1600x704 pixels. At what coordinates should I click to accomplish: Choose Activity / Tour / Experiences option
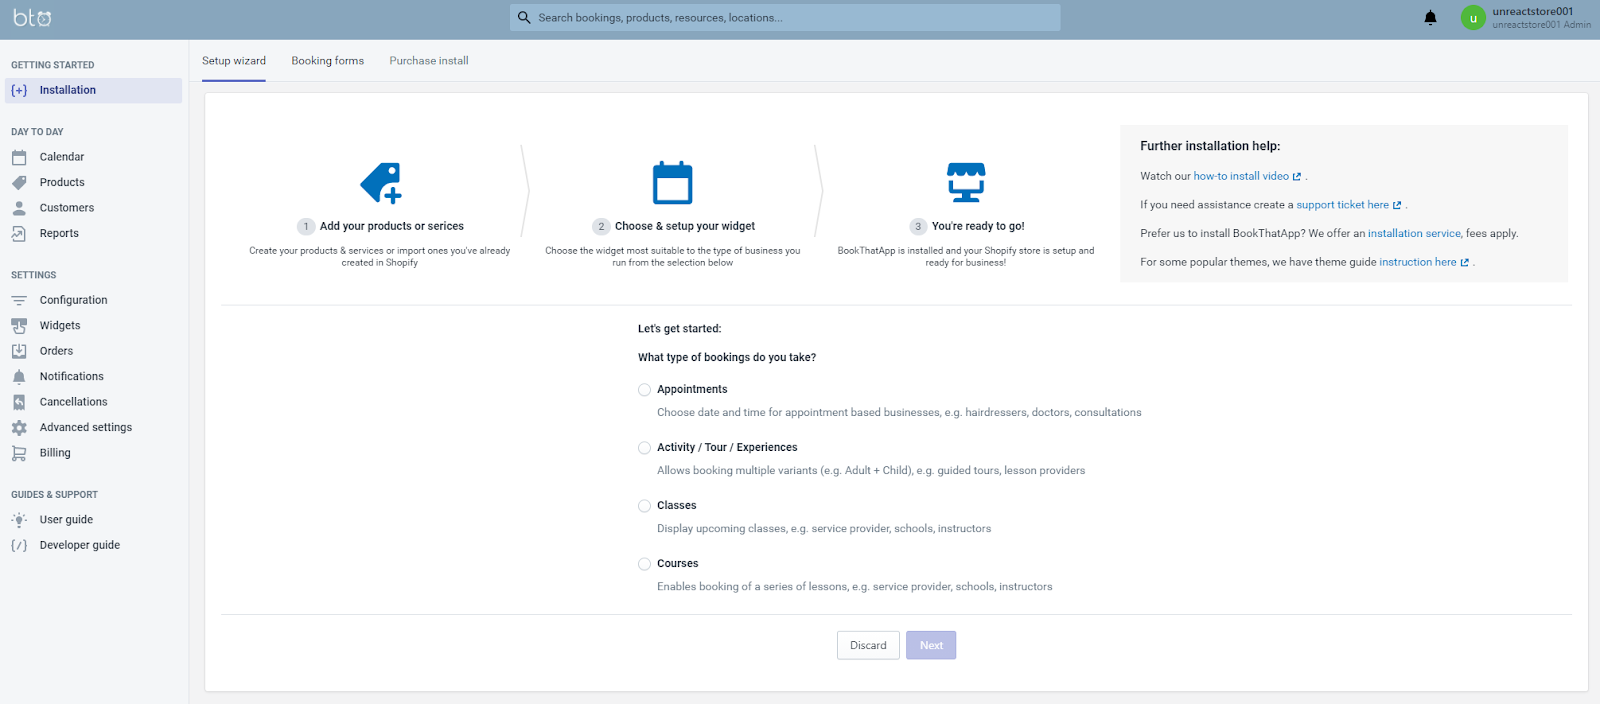tap(644, 448)
